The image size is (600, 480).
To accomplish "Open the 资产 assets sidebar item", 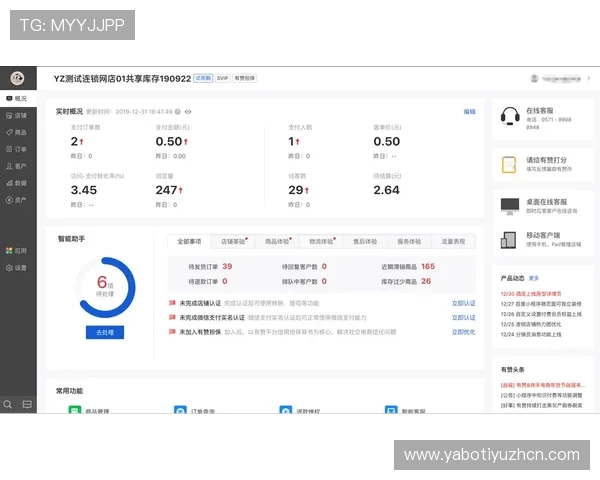I will click(18, 199).
